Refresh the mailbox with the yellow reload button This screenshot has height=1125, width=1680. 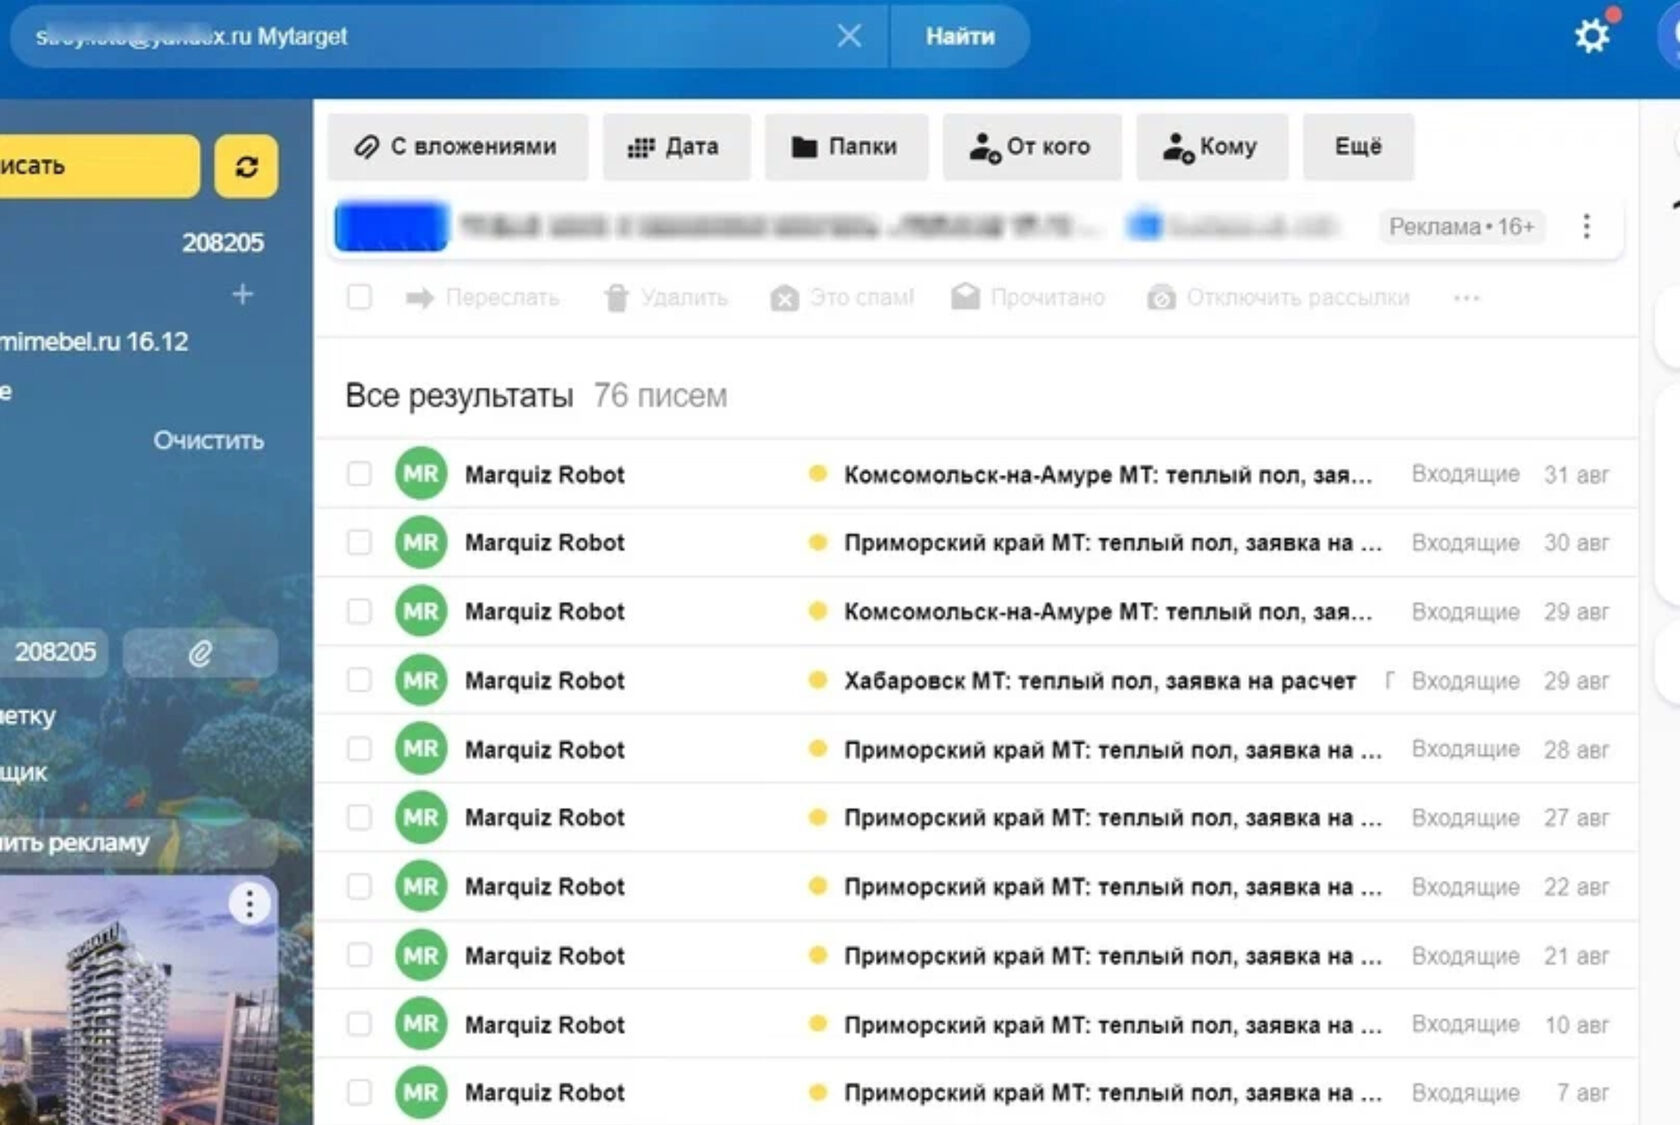pyautogui.click(x=246, y=166)
